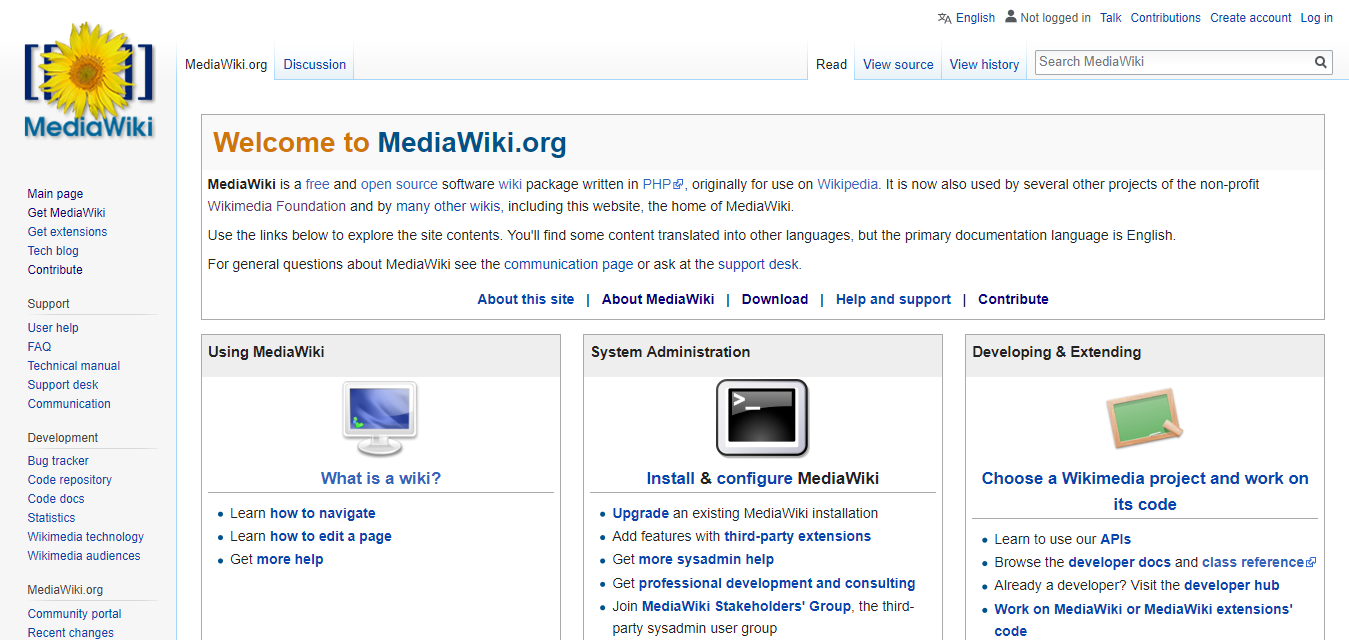1349x640 pixels.
Task: Open the View source tab
Action: point(898,64)
